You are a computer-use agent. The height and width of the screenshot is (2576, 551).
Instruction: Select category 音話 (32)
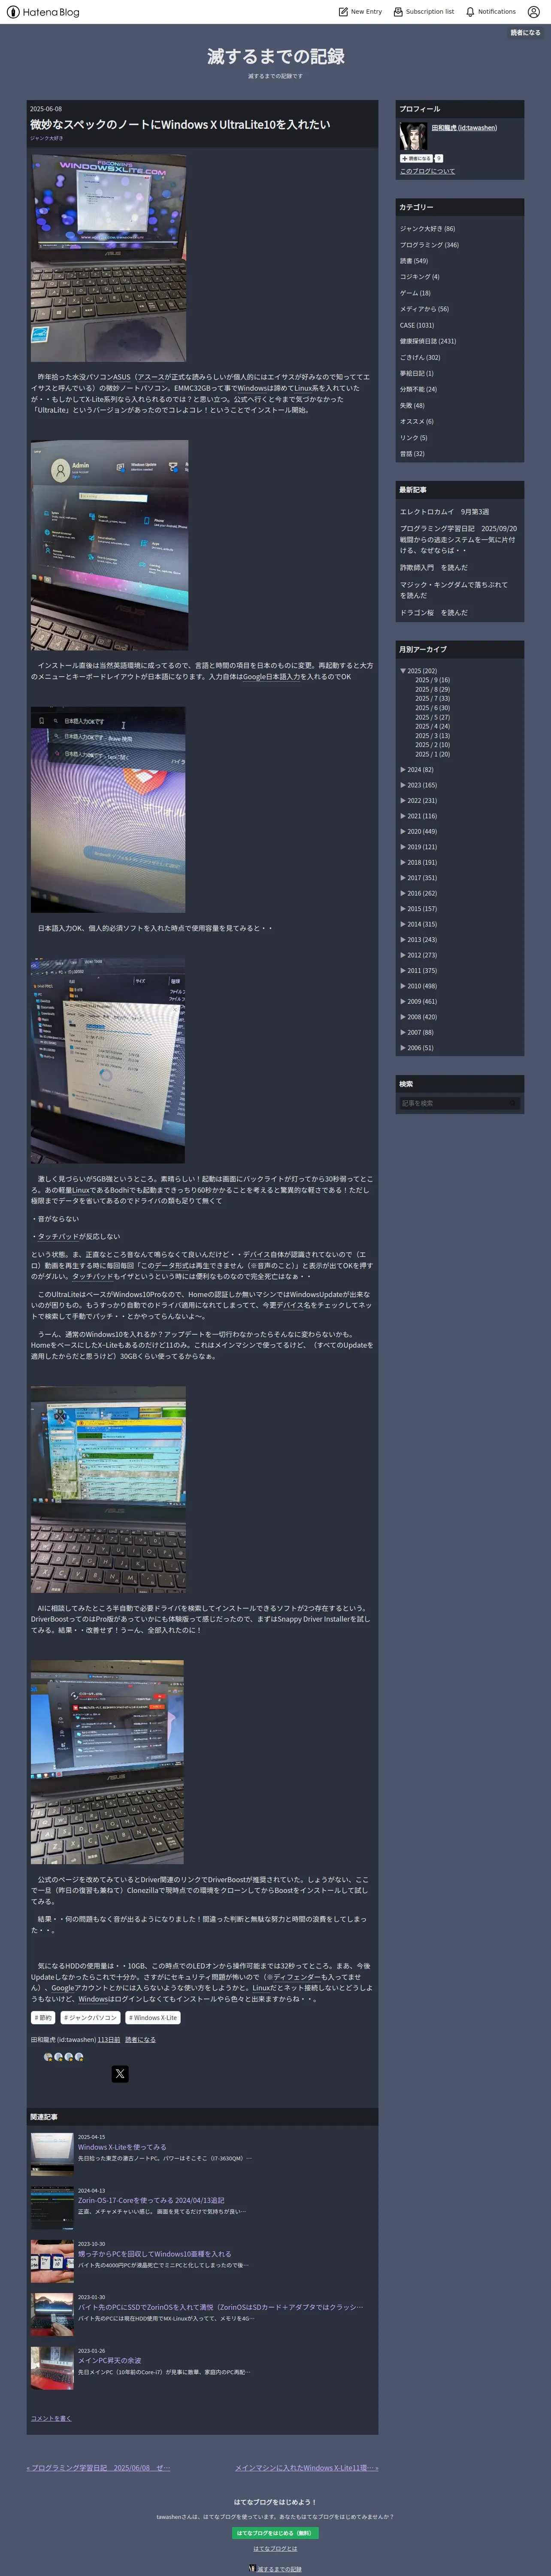pos(412,453)
